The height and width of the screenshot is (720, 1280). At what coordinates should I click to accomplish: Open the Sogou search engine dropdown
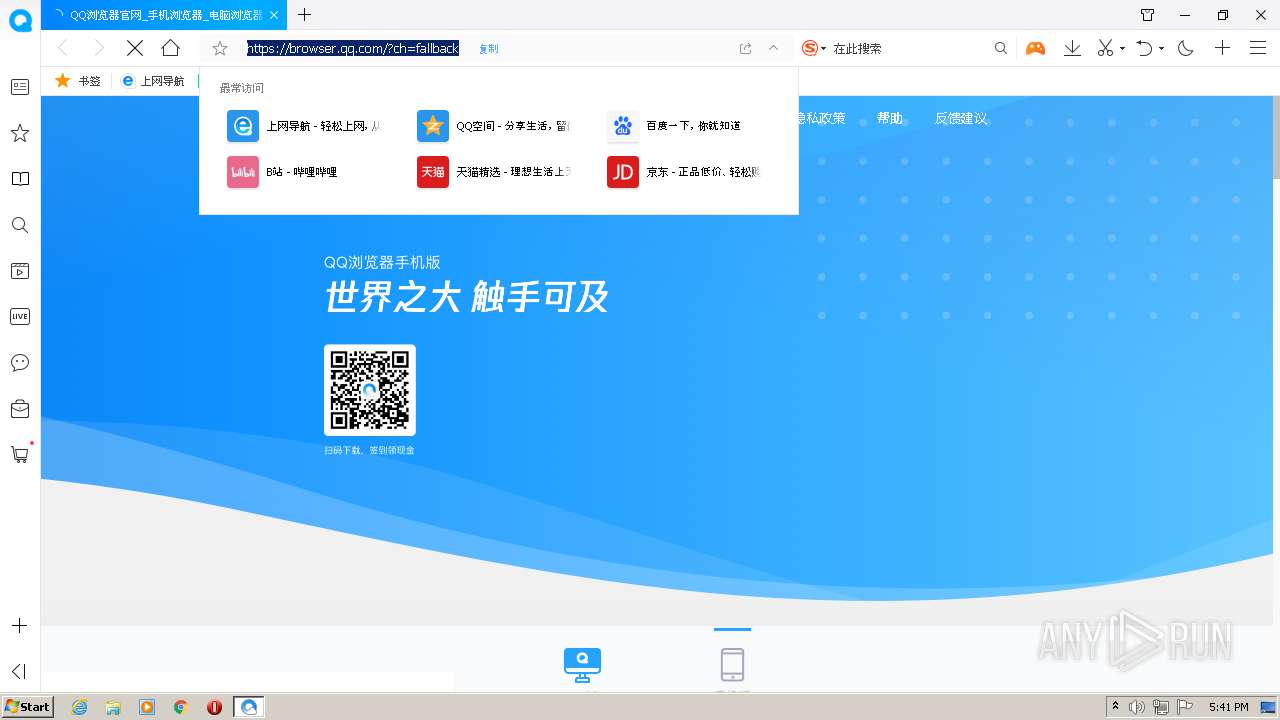(x=814, y=48)
